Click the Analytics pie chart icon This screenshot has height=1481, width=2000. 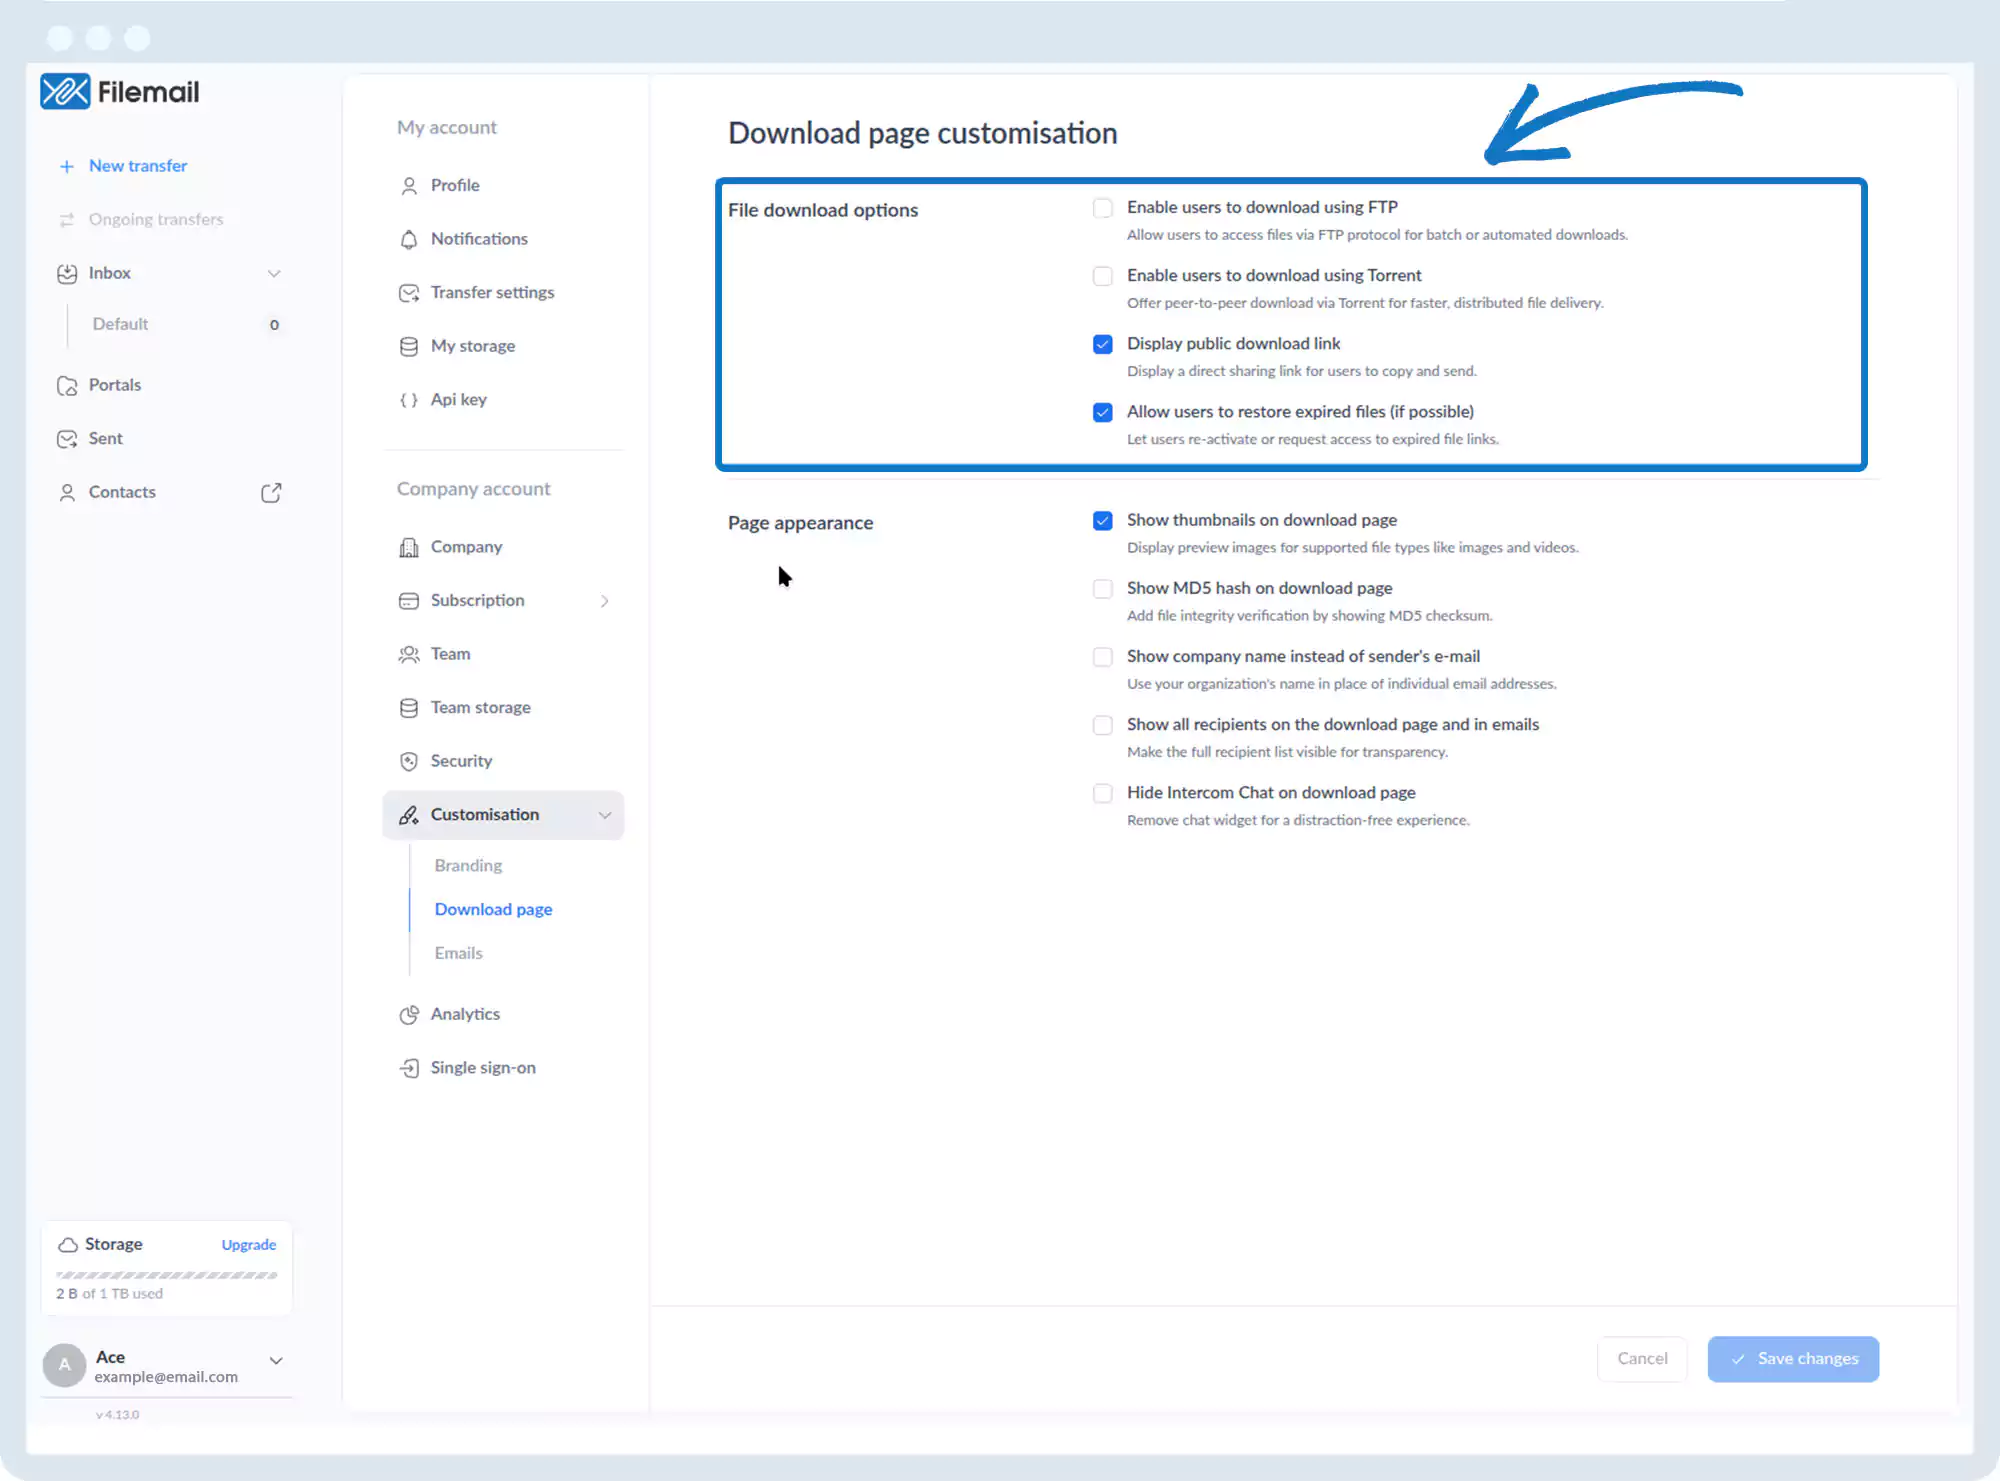408,1014
